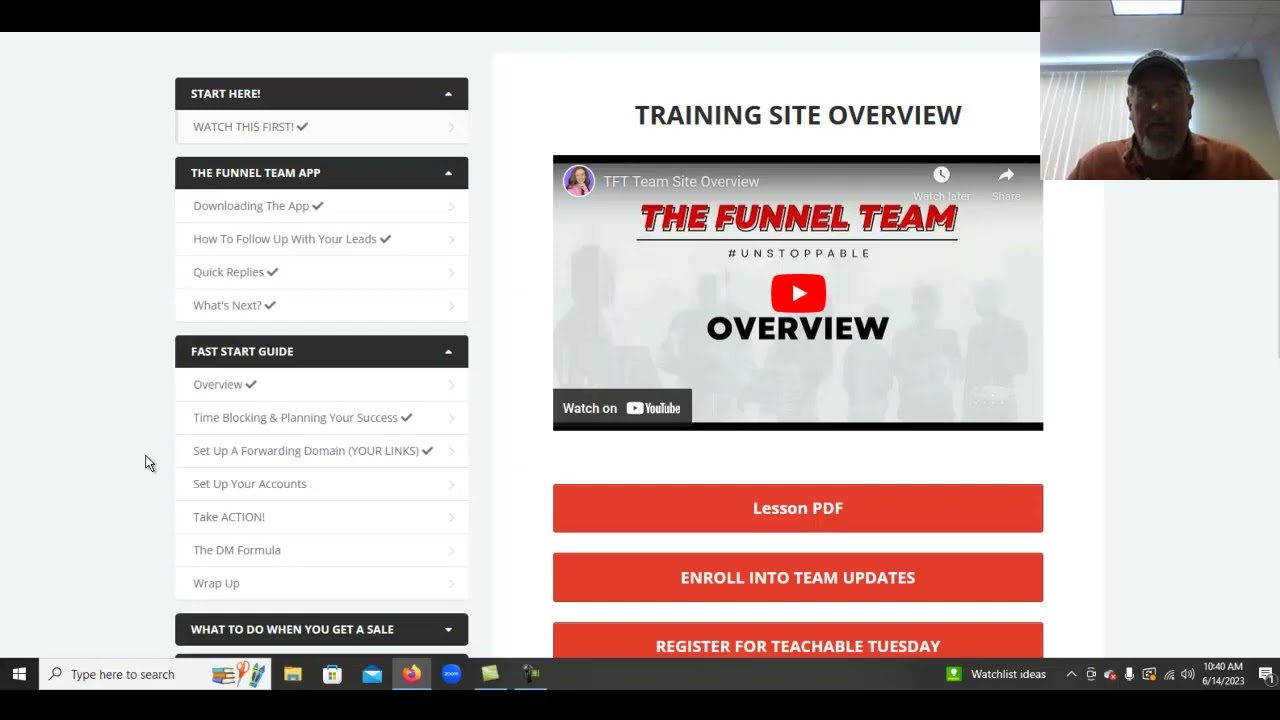Click the Share arrow icon on video
The width and height of the screenshot is (1280, 720).
(1006, 175)
